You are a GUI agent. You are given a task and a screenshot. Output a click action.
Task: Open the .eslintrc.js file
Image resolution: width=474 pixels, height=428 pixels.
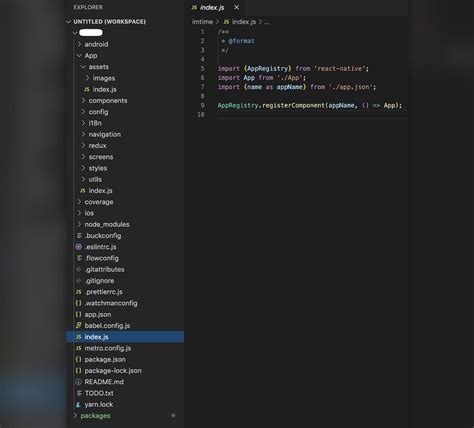pos(100,247)
